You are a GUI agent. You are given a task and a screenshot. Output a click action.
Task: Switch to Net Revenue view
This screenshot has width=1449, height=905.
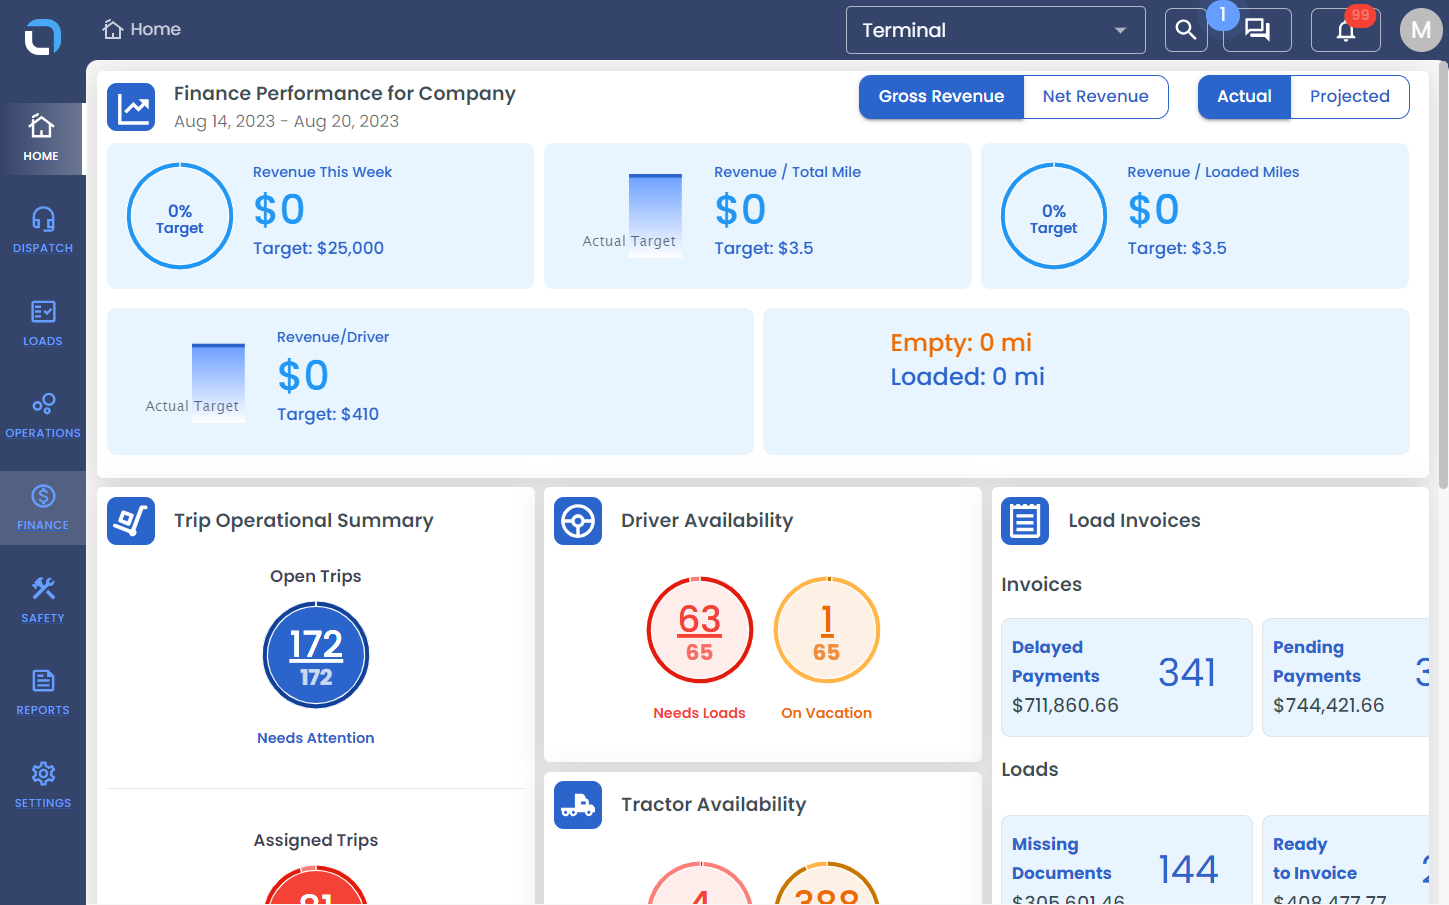1096,97
